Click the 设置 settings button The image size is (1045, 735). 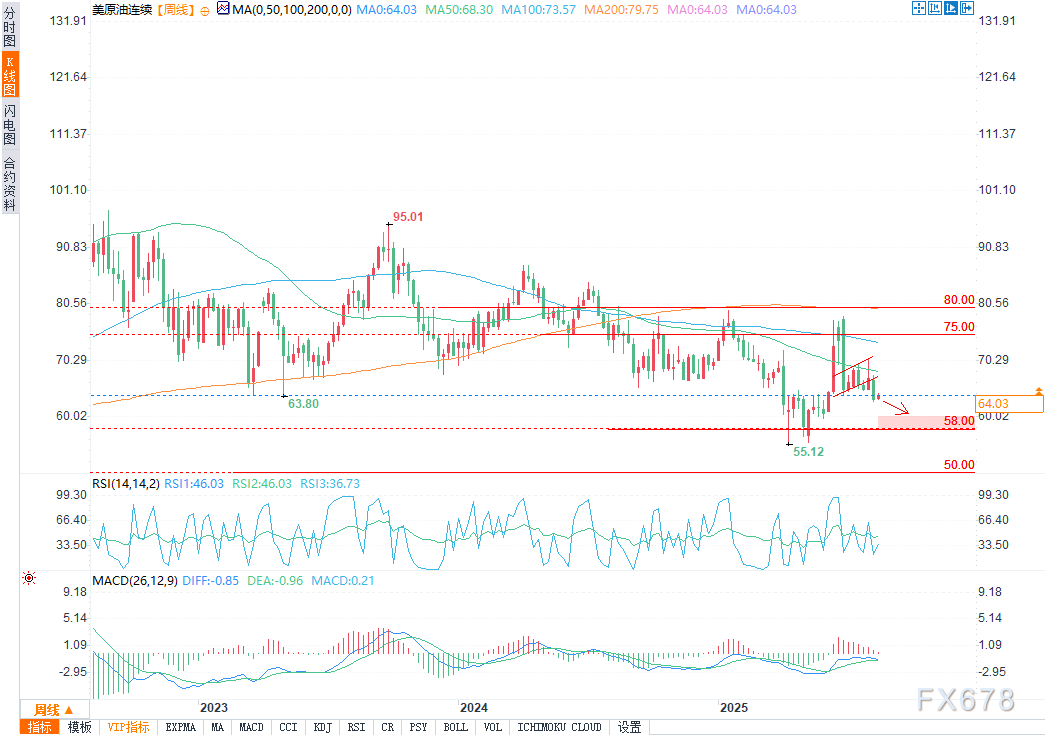629,727
